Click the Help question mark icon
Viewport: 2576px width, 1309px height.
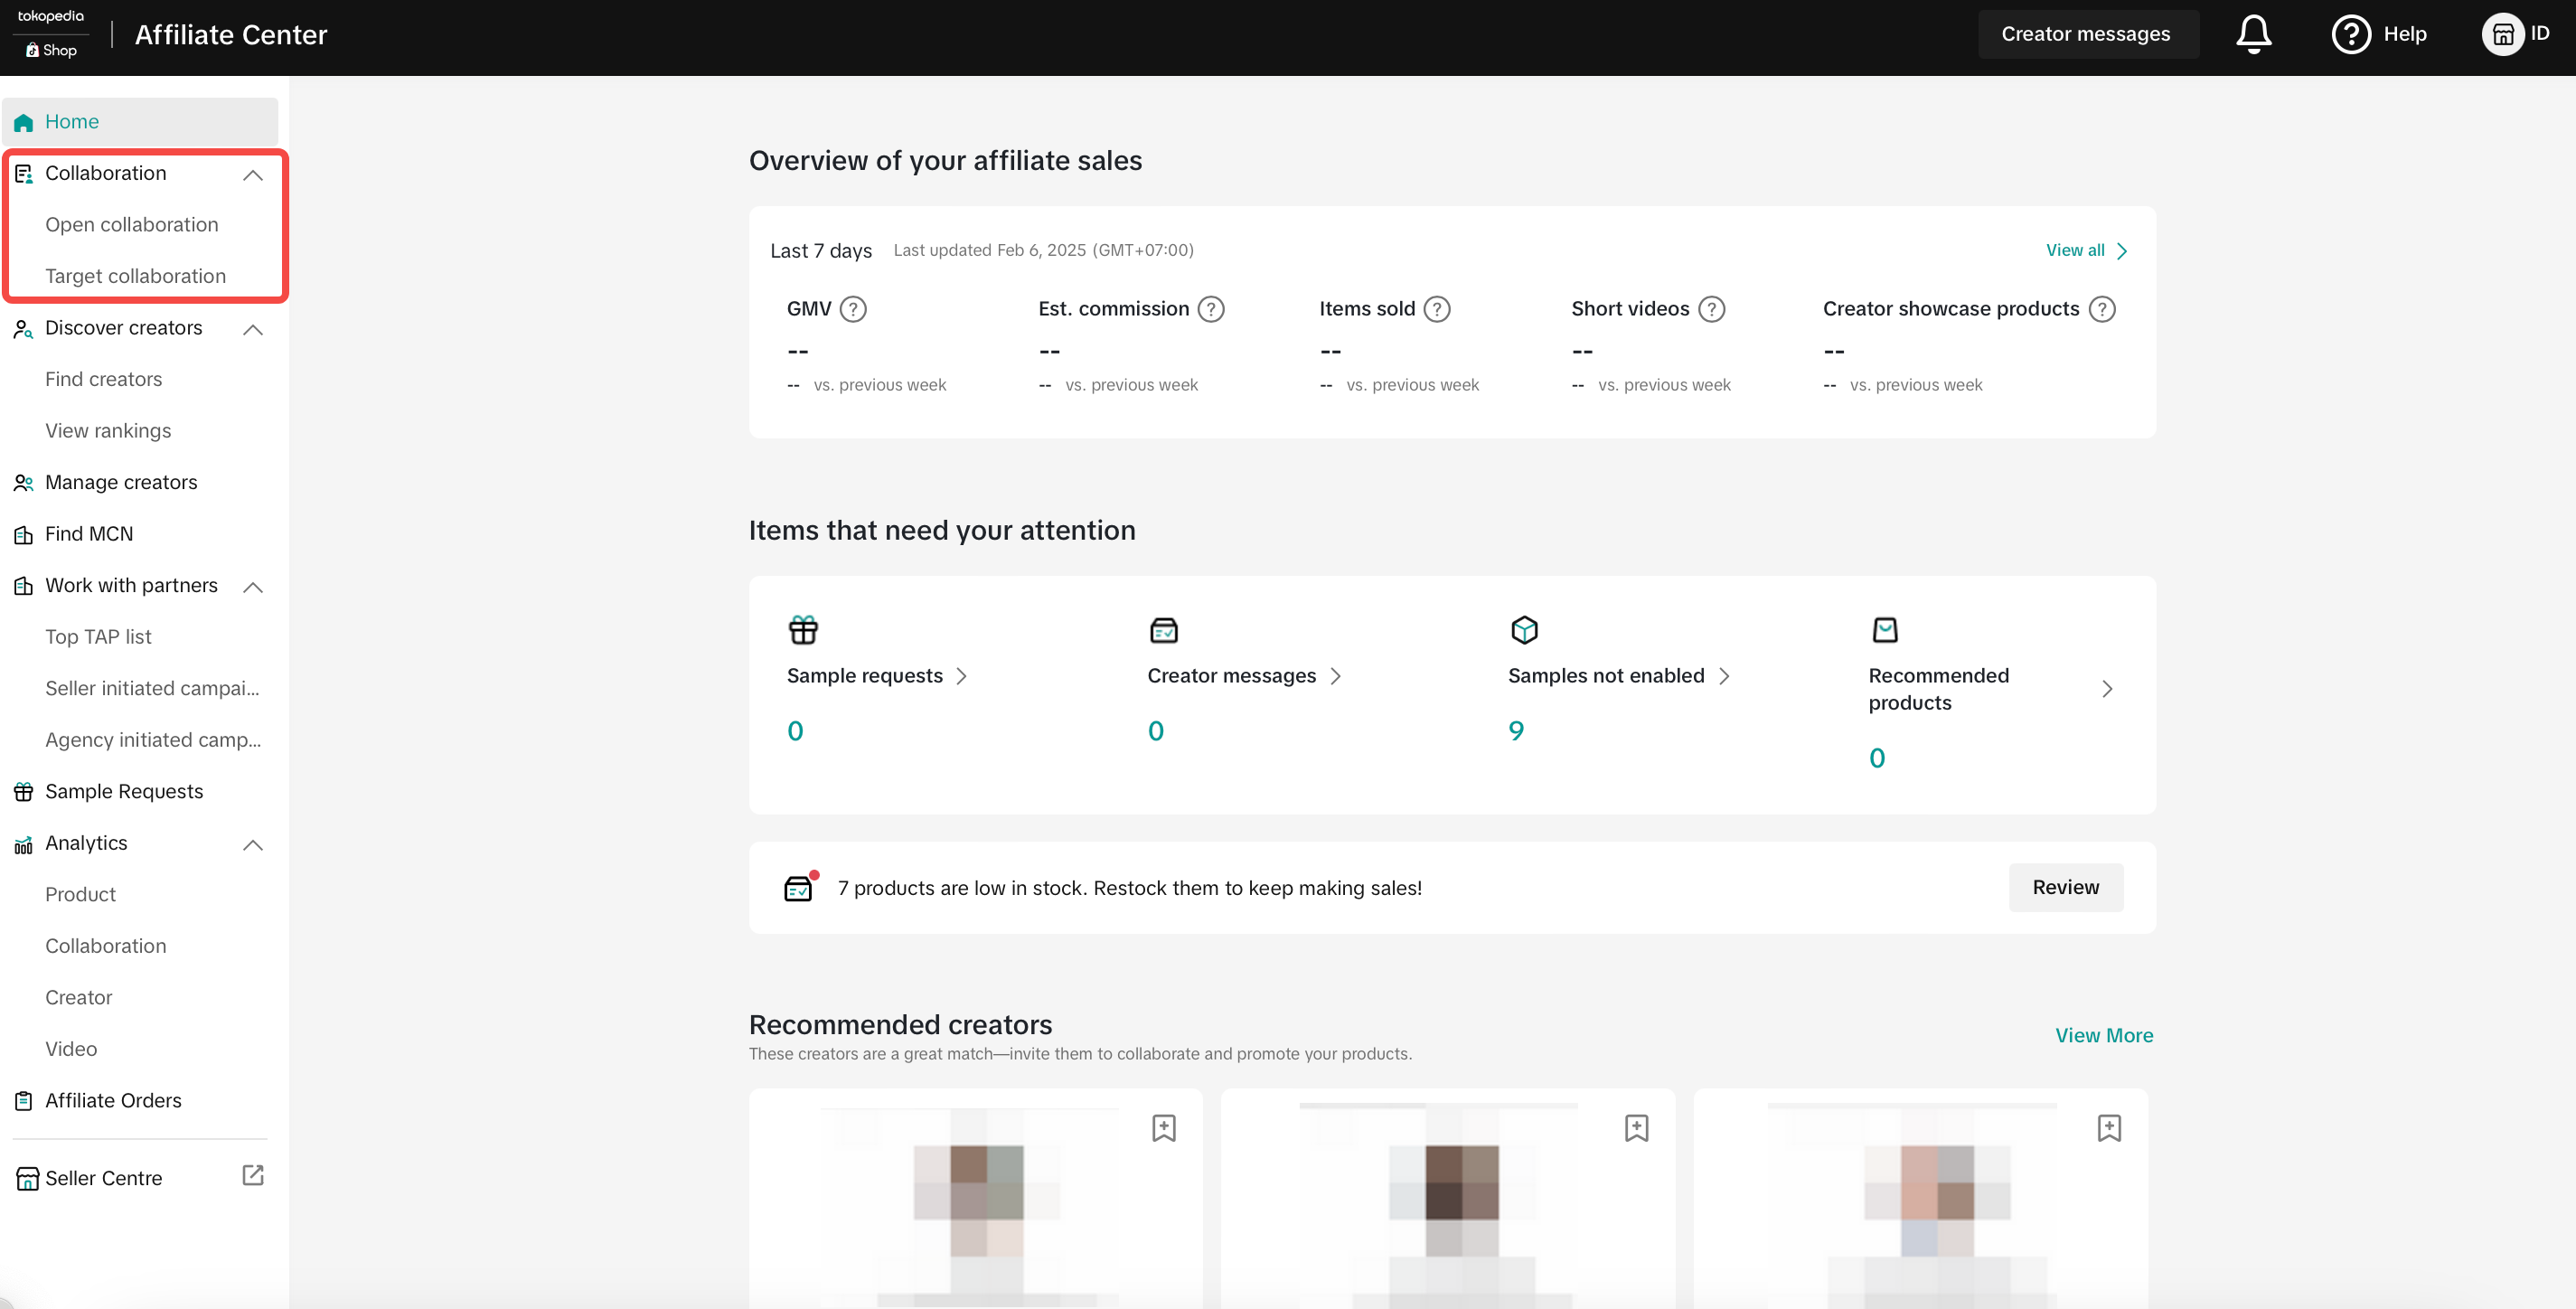(x=2350, y=34)
